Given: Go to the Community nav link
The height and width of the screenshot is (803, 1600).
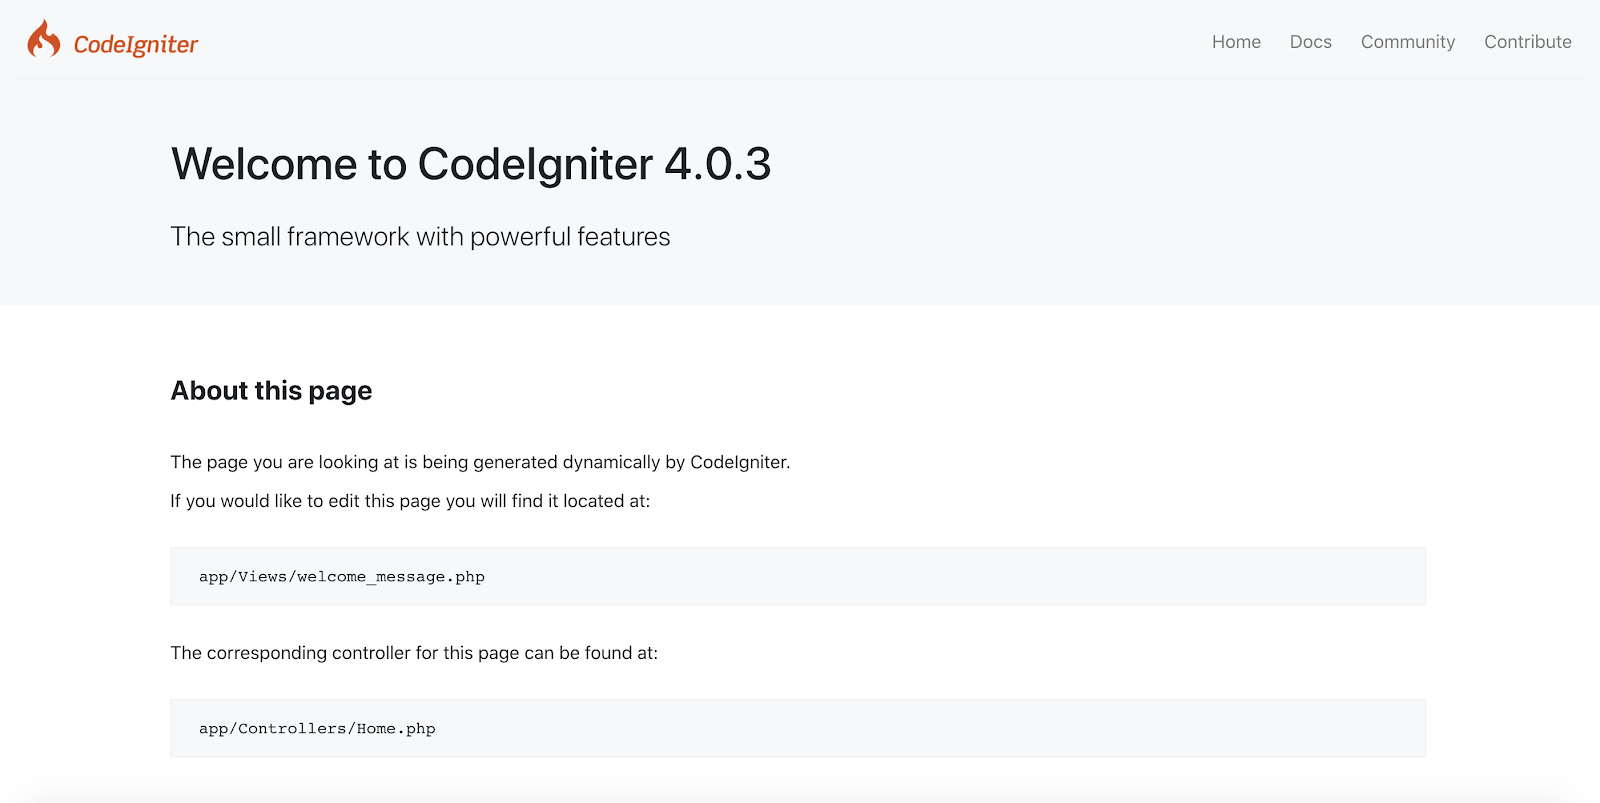Looking at the screenshot, I should pyautogui.click(x=1407, y=42).
